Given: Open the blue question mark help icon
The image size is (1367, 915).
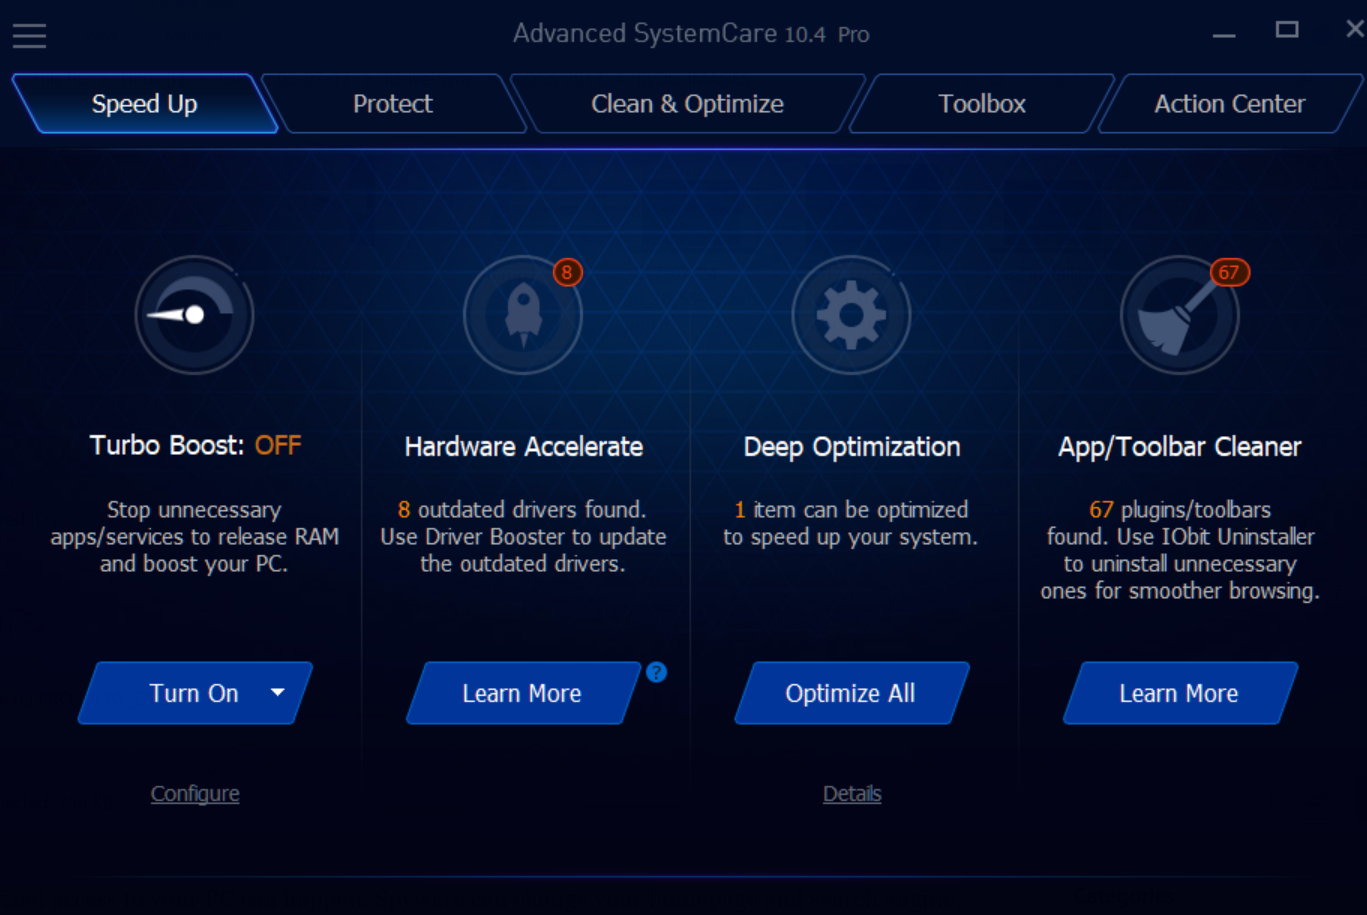Looking at the screenshot, I should click(656, 672).
